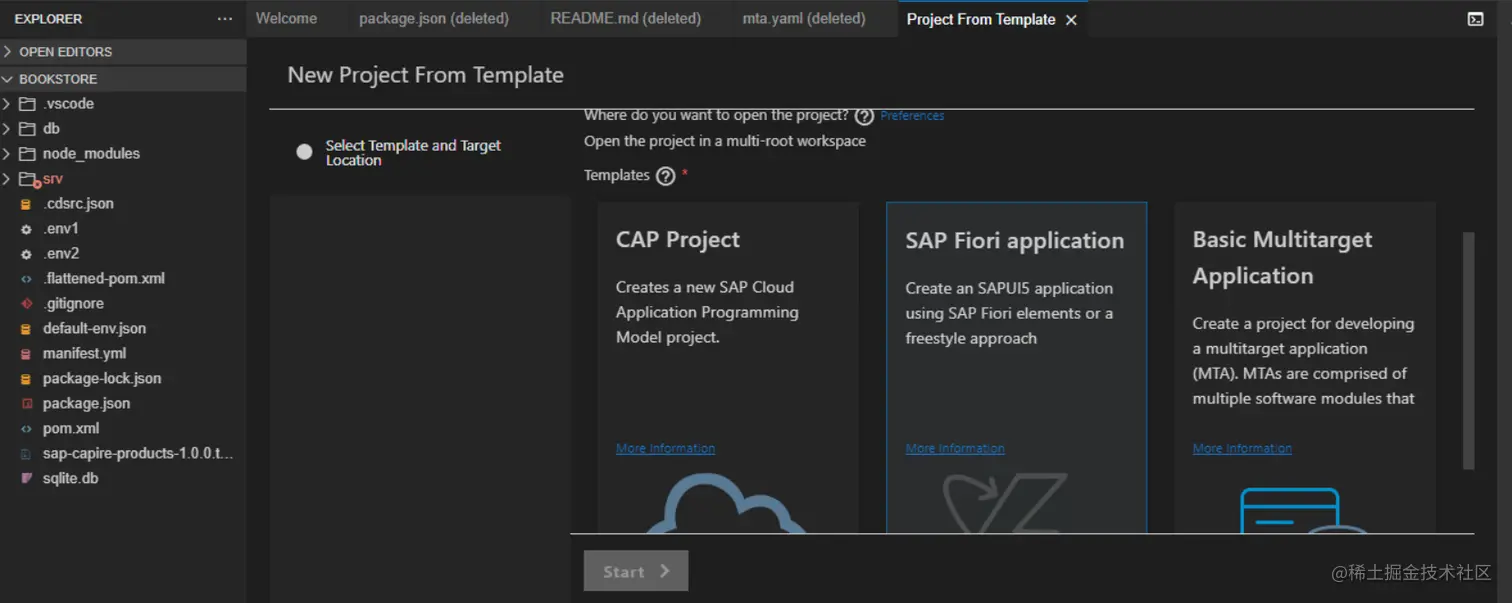Viewport: 1512px width, 603px height.
Task: Click the Explorer more actions ellipsis icon
Action: (x=224, y=19)
